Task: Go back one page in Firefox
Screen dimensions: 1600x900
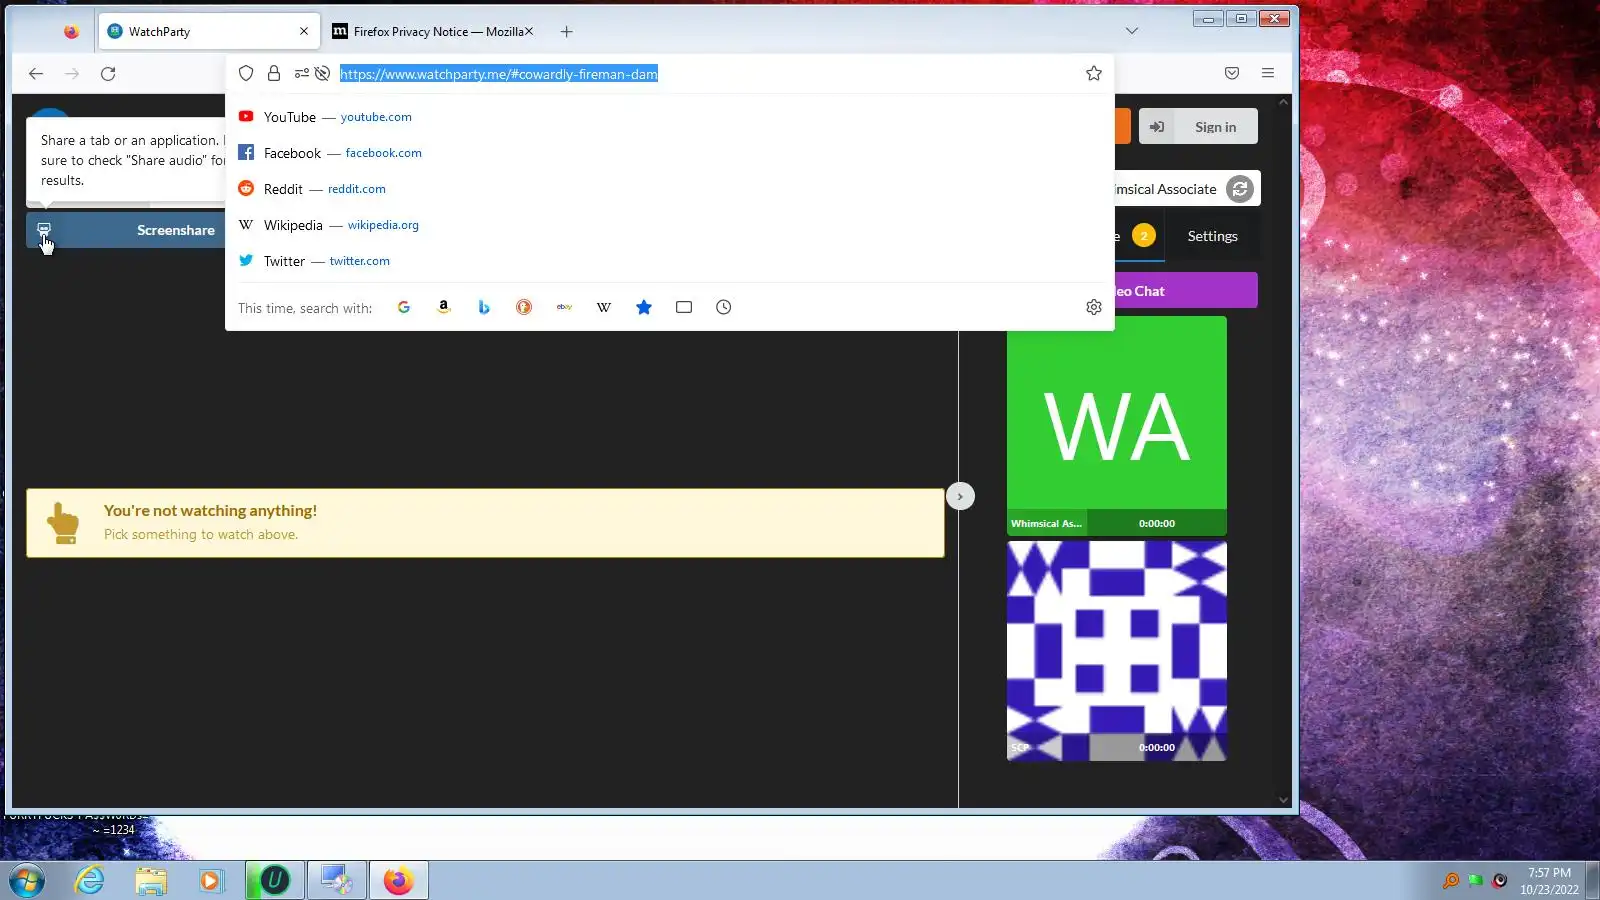Action: pyautogui.click(x=36, y=73)
